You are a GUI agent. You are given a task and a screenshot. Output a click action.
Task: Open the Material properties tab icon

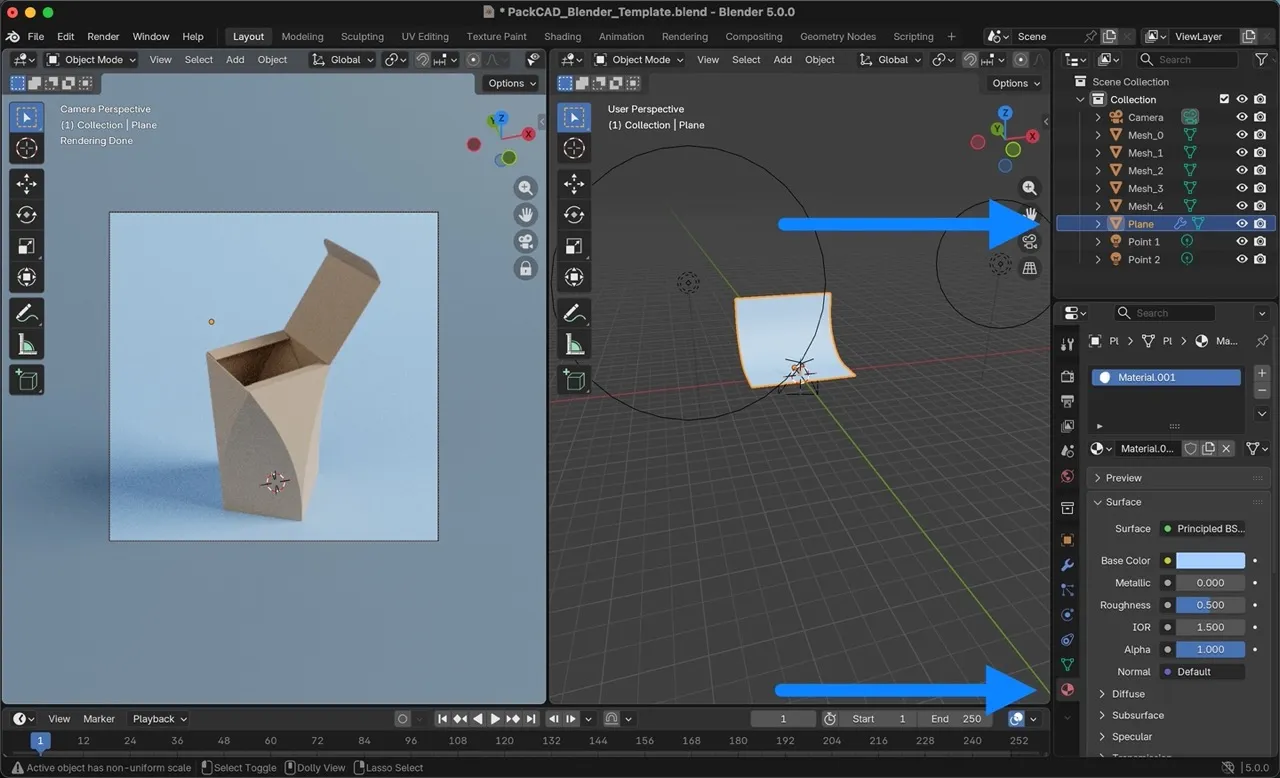[x=1067, y=689]
